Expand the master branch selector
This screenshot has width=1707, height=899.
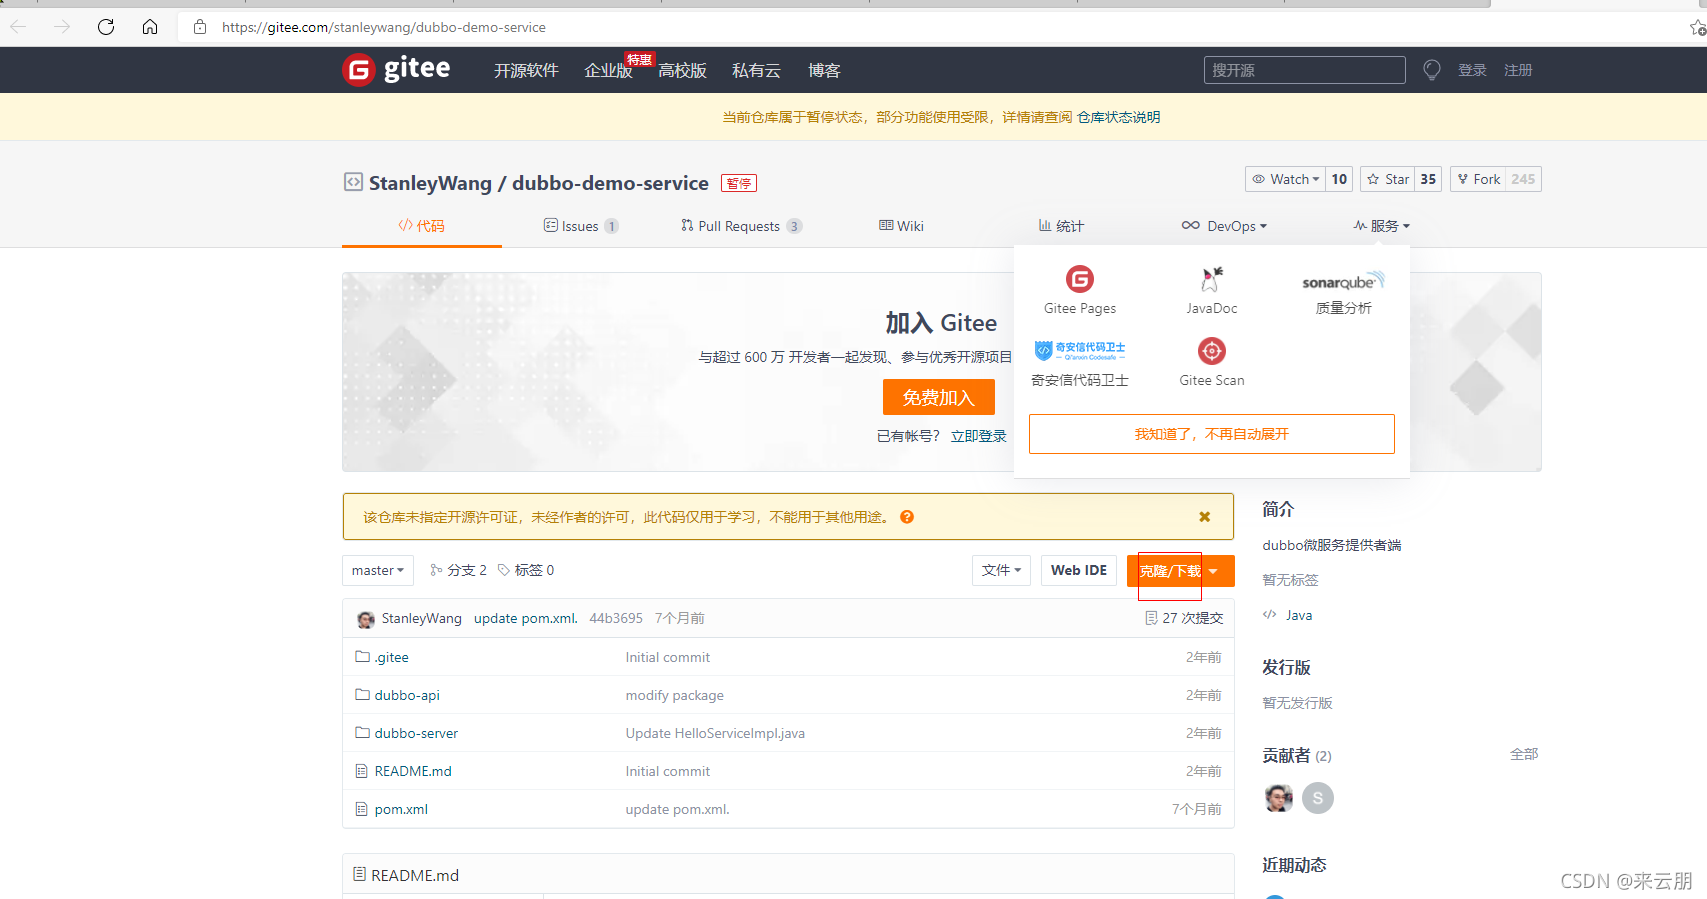(378, 570)
